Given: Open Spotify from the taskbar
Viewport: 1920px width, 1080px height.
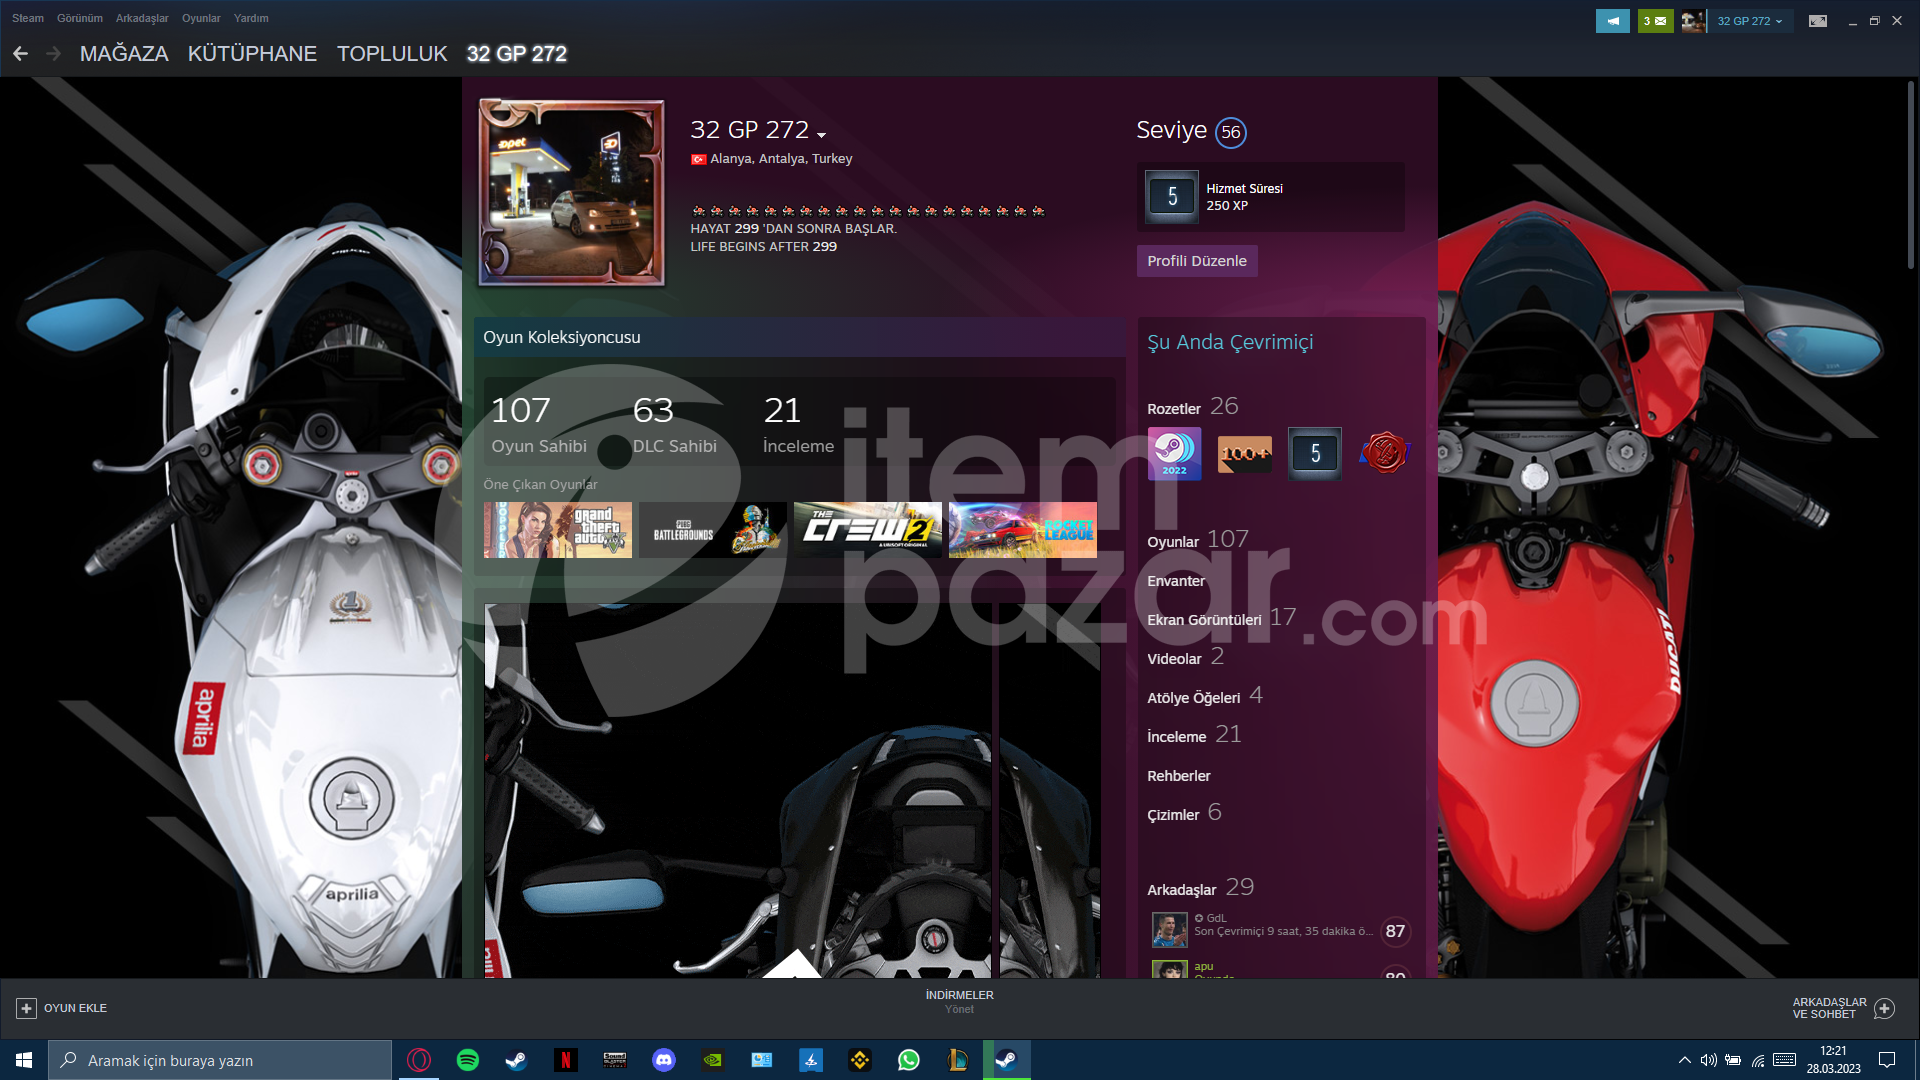Looking at the screenshot, I should coord(468,1060).
